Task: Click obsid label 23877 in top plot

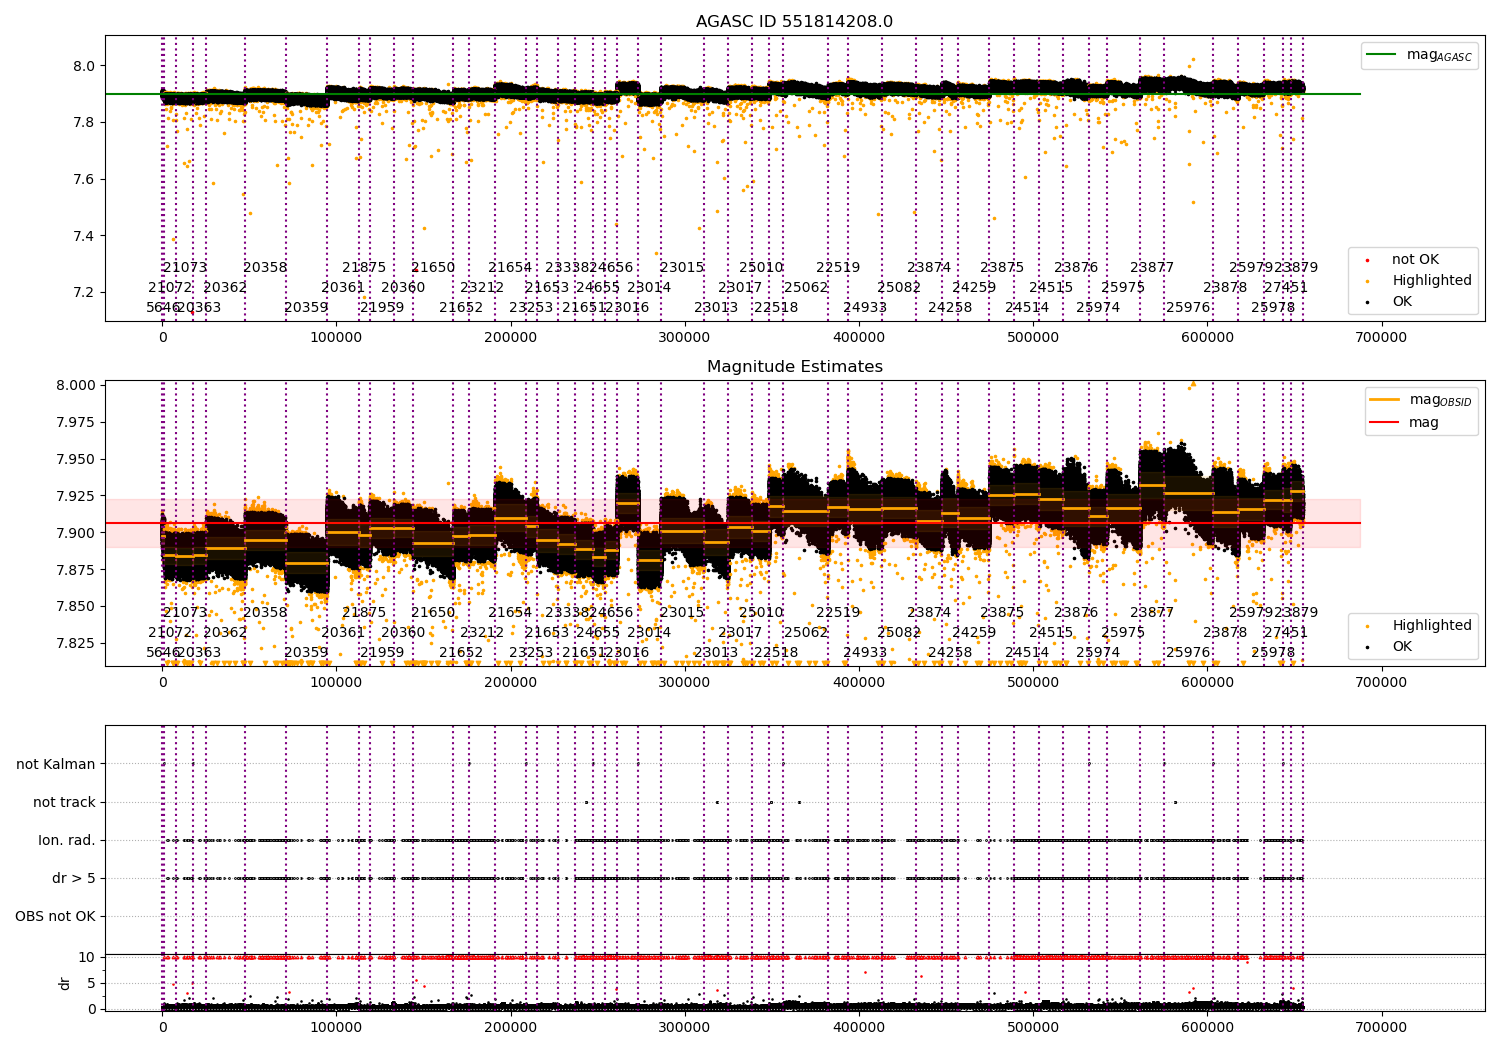Action: tap(1152, 268)
